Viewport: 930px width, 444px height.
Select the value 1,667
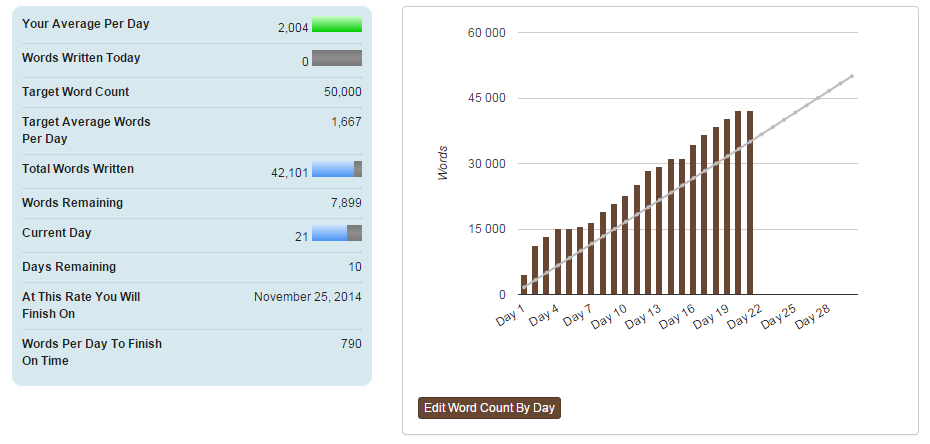[x=346, y=122]
